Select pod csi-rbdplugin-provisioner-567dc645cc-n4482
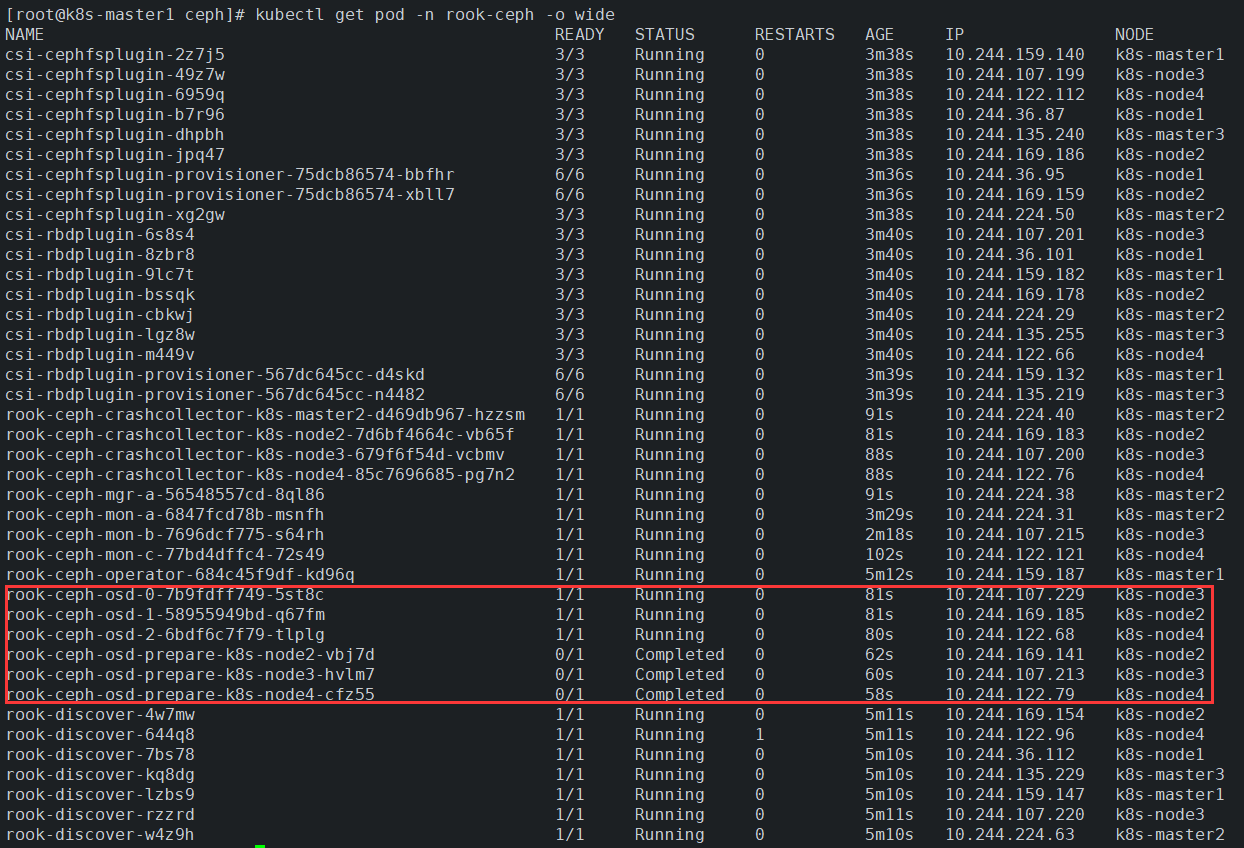 click(215, 394)
